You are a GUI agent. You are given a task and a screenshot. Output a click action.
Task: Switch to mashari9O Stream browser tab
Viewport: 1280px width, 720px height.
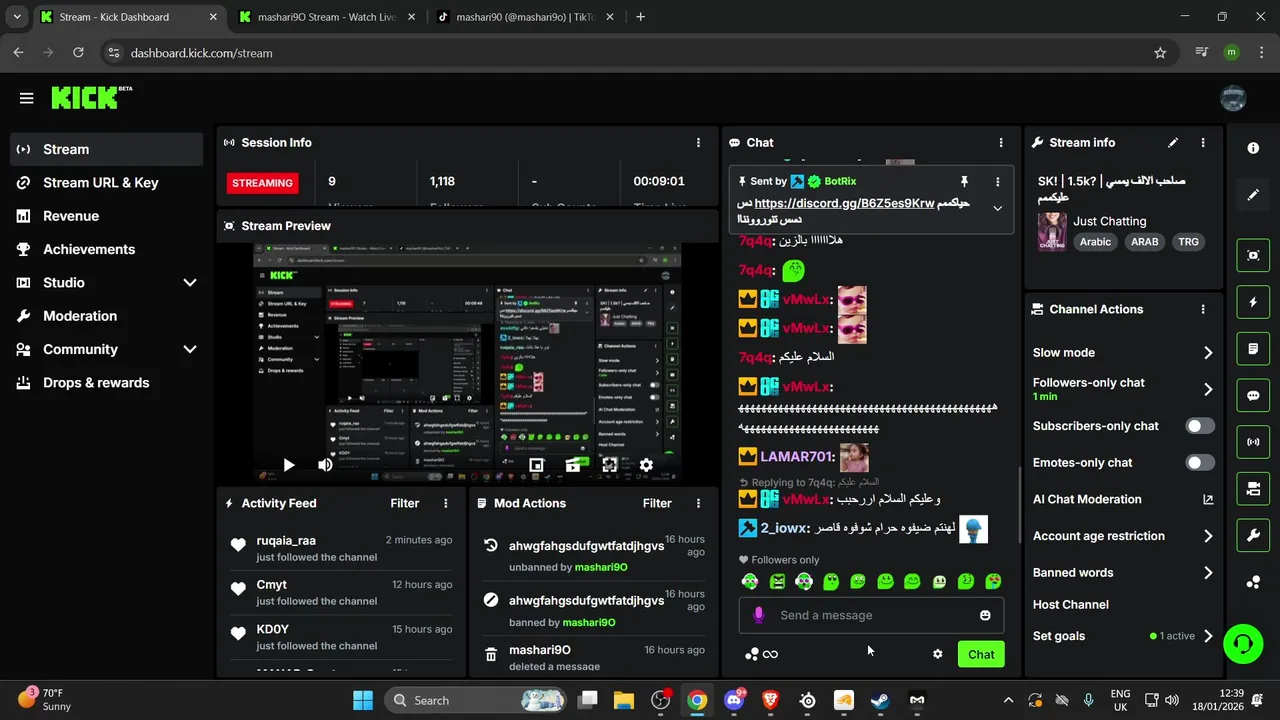(326, 17)
